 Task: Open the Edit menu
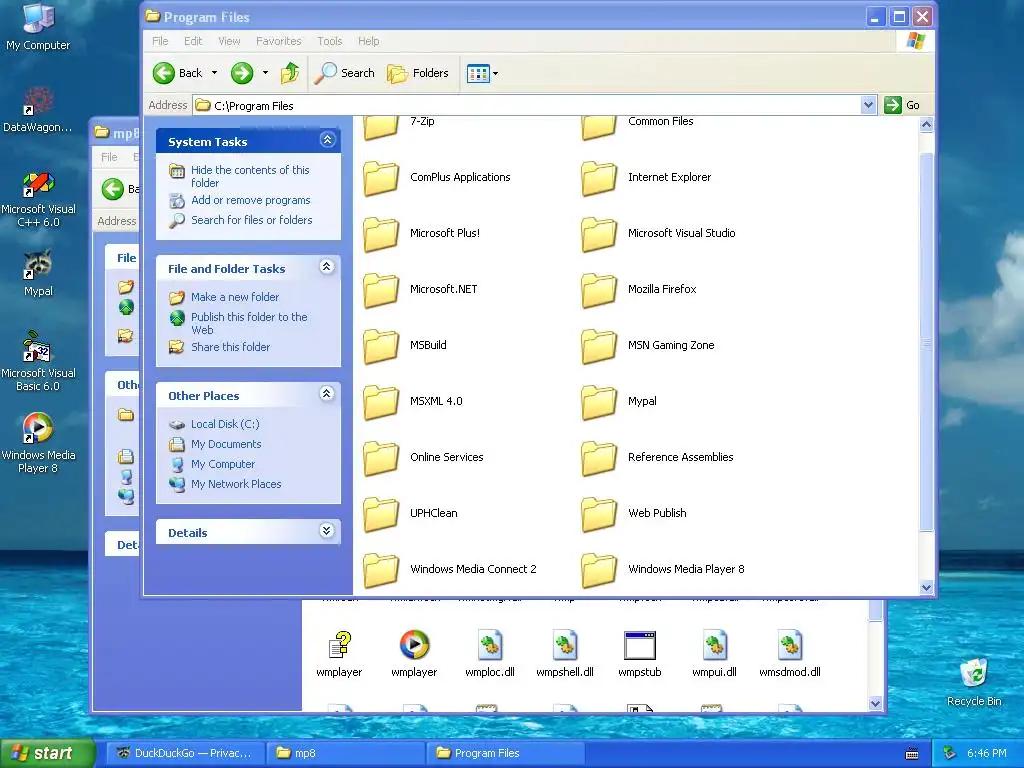click(x=193, y=41)
